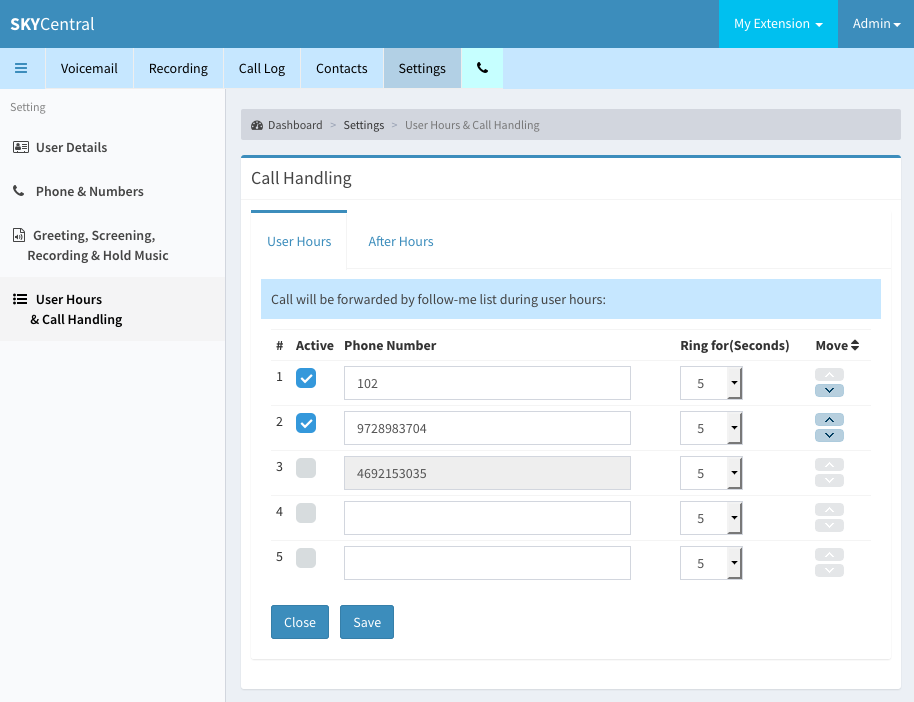Click move-up arrow for row 3

829,465
